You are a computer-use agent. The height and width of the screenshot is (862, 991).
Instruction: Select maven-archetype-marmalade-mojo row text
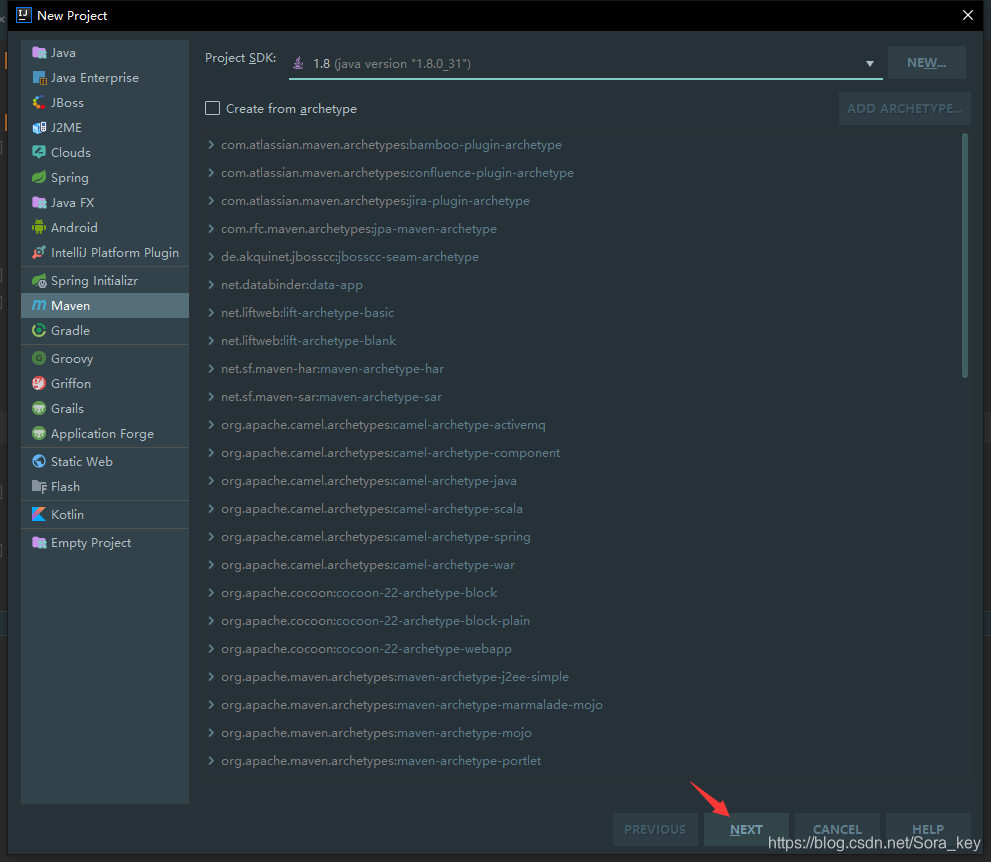[411, 705]
